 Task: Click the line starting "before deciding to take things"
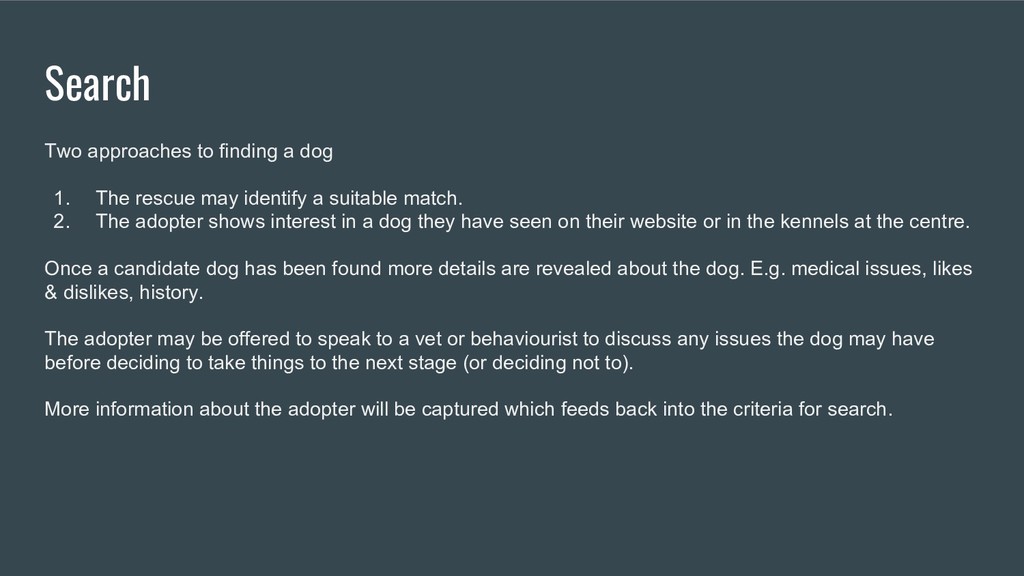[x=339, y=363]
